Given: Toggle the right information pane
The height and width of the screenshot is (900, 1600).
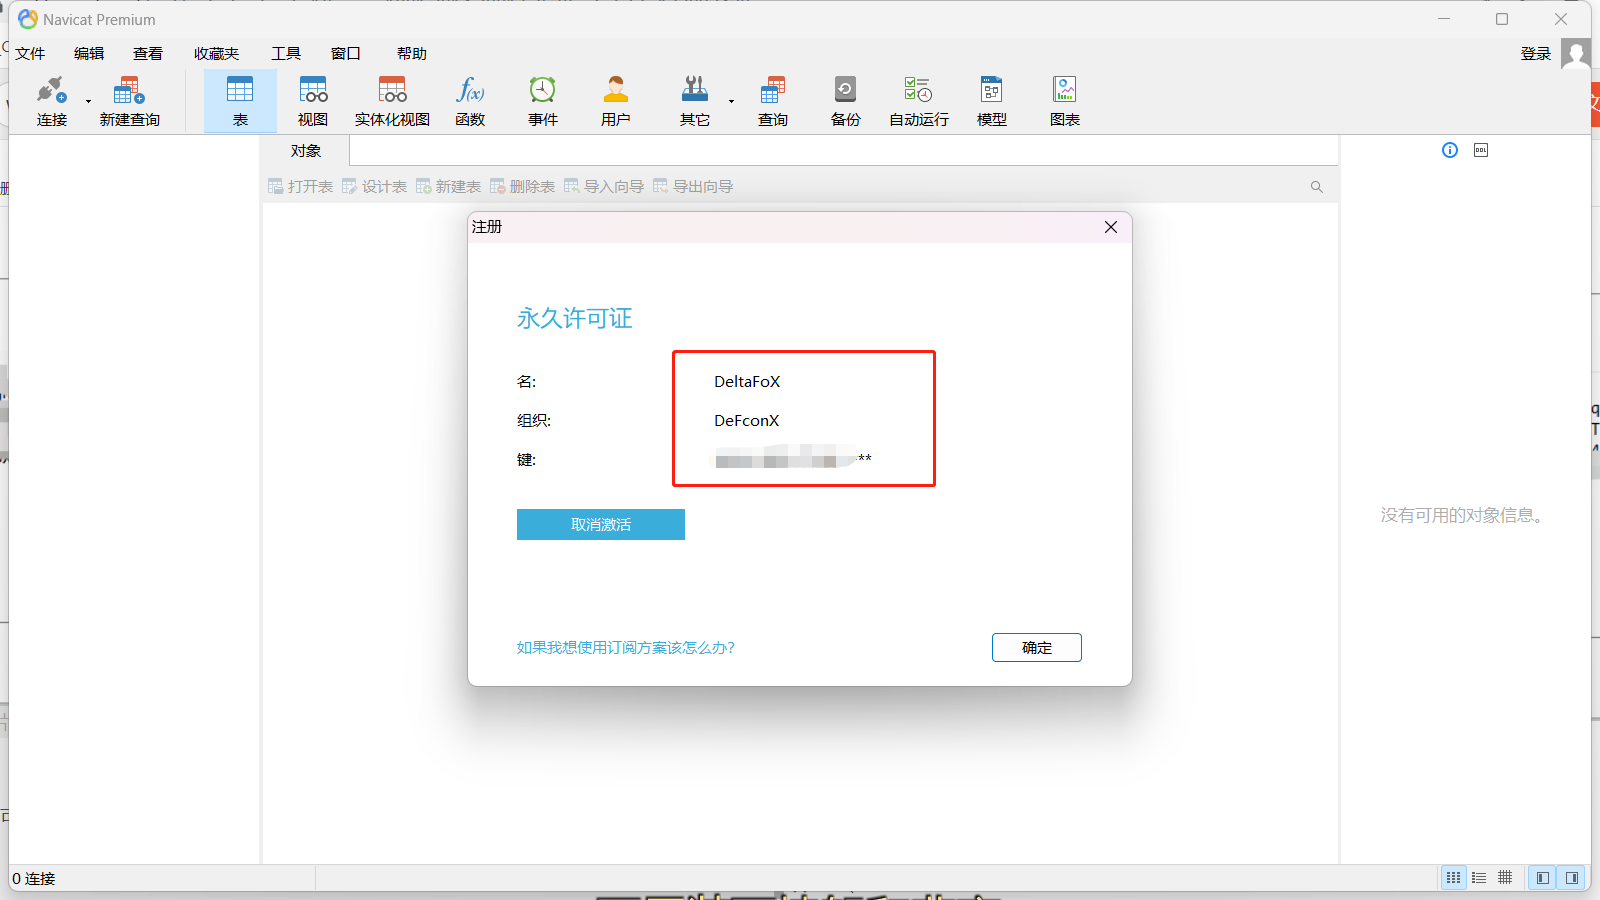Looking at the screenshot, I should coord(1572,878).
